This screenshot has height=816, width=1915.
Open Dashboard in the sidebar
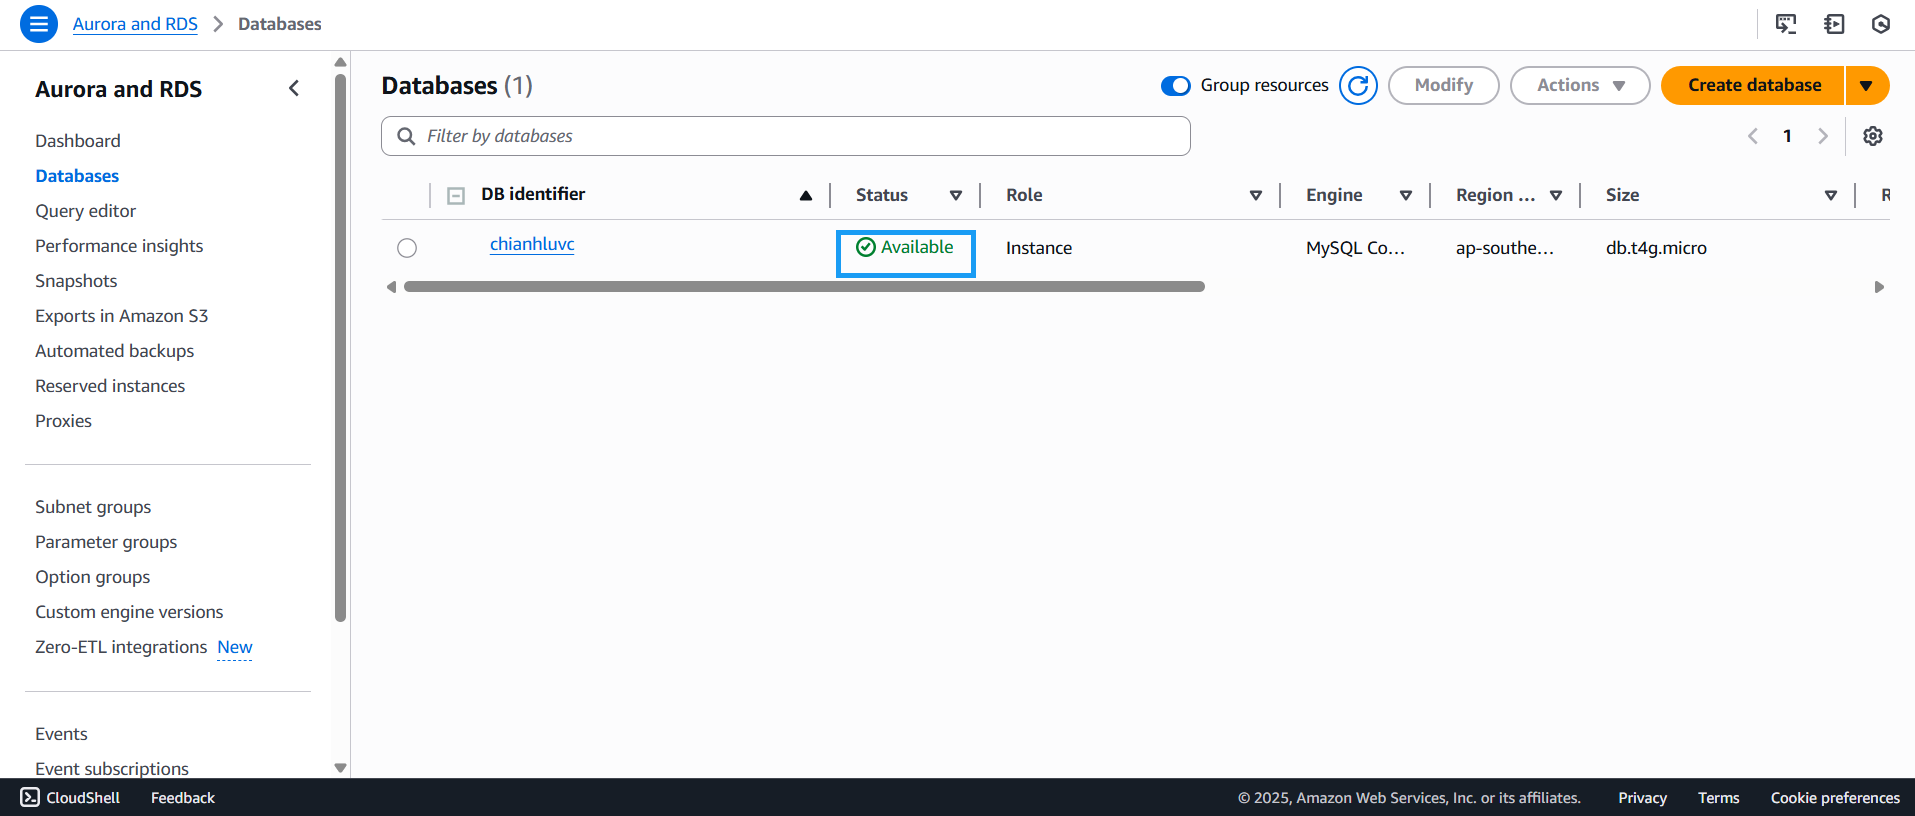coord(78,141)
